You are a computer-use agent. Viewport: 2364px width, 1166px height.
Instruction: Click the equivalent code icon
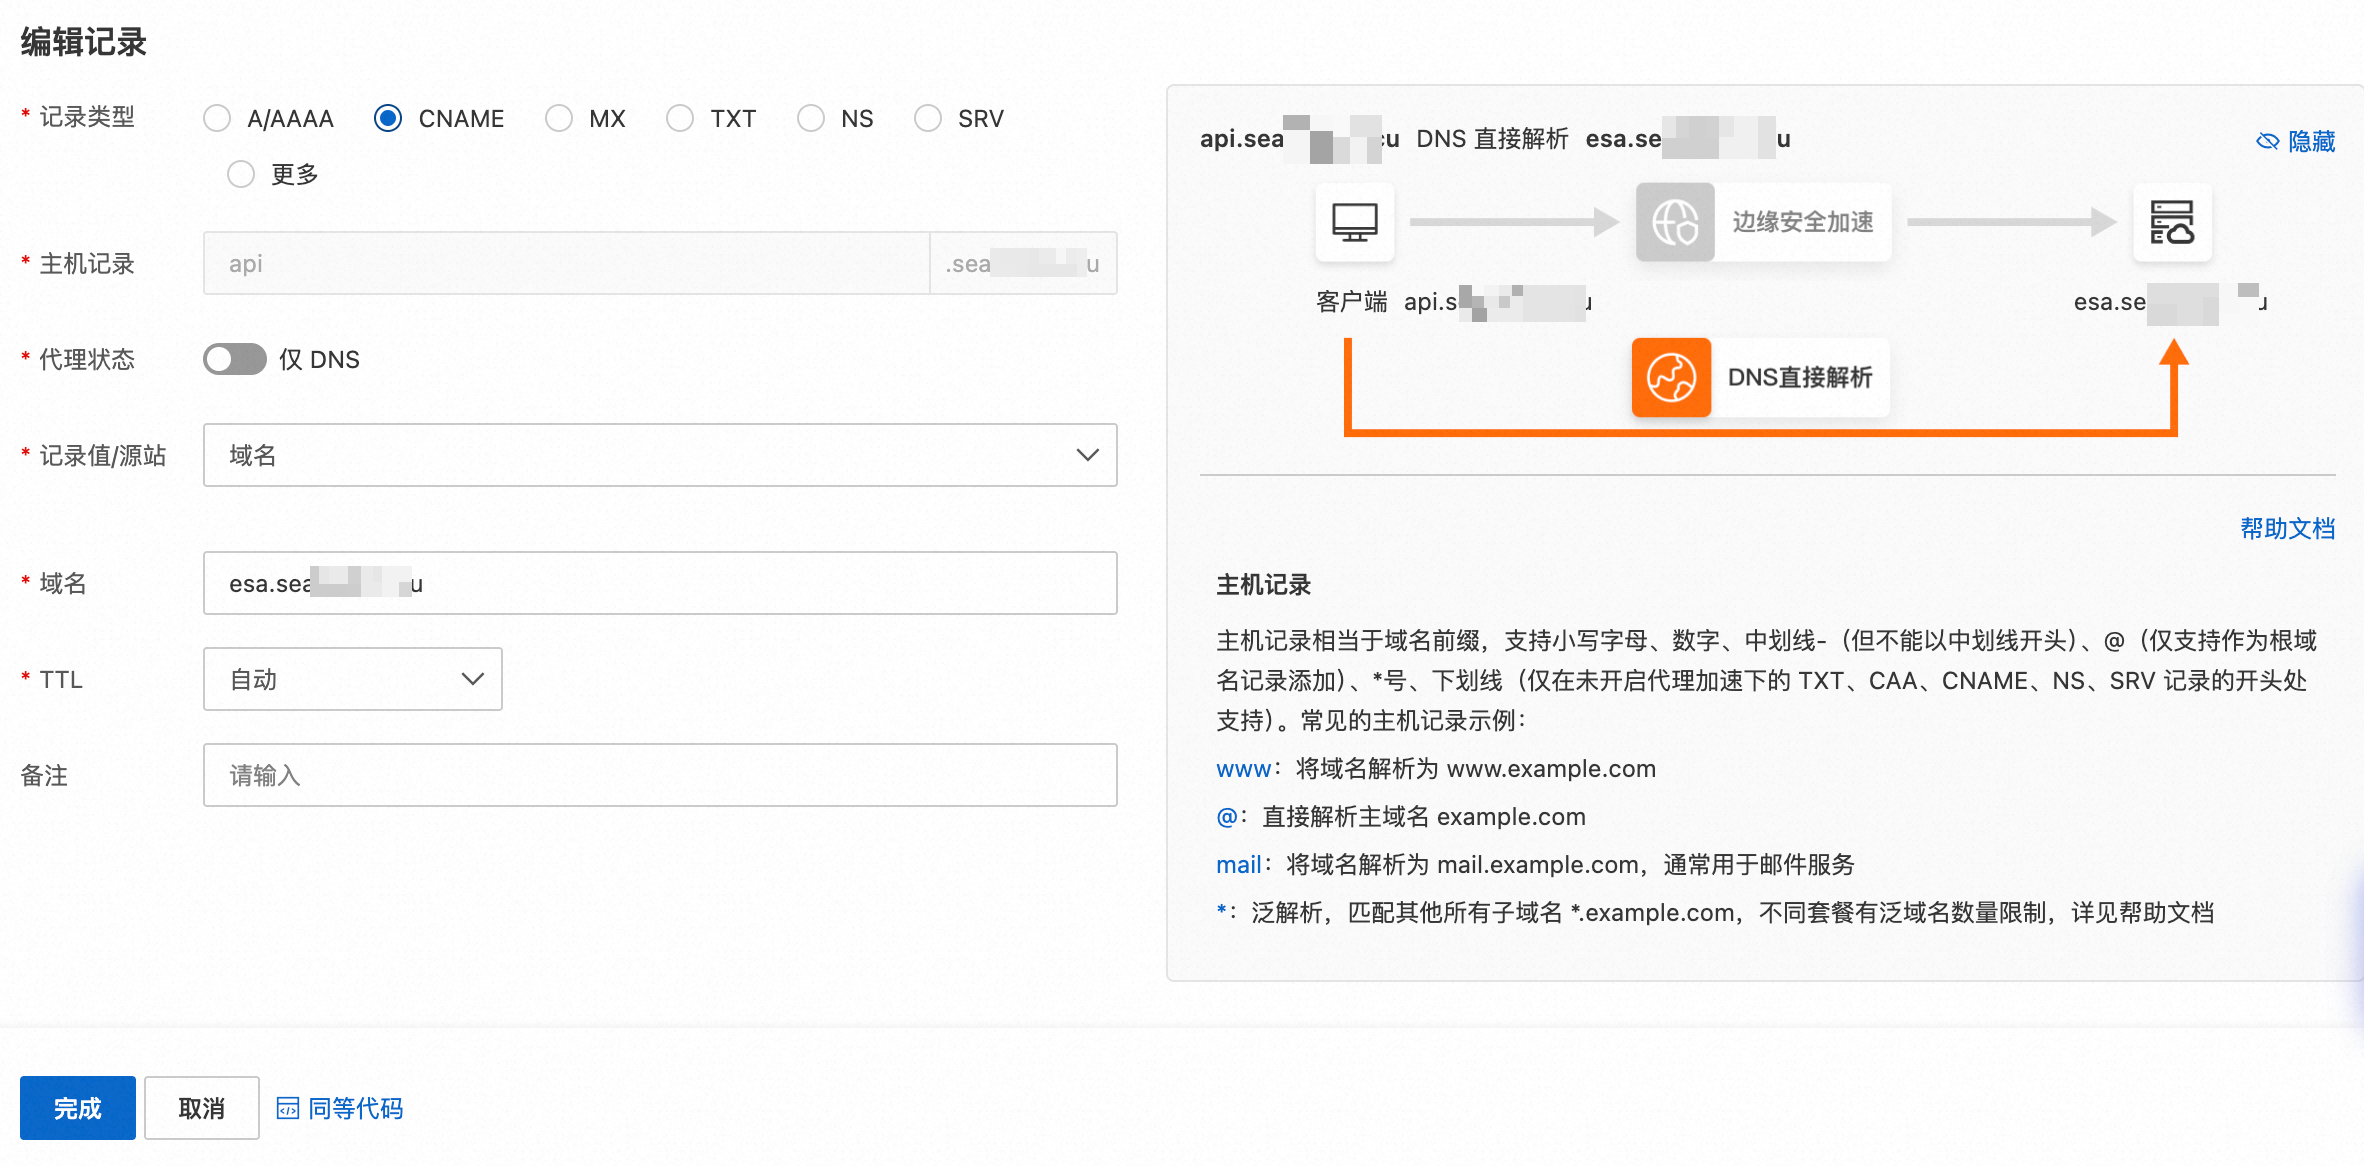(x=287, y=1108)
